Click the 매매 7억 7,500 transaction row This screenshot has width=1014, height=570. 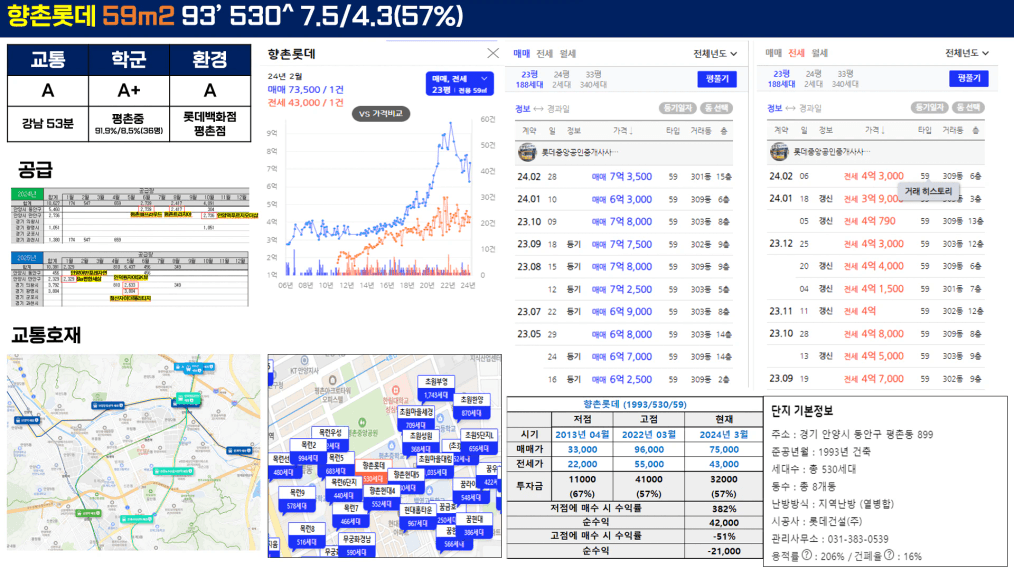tap(624, 245)
